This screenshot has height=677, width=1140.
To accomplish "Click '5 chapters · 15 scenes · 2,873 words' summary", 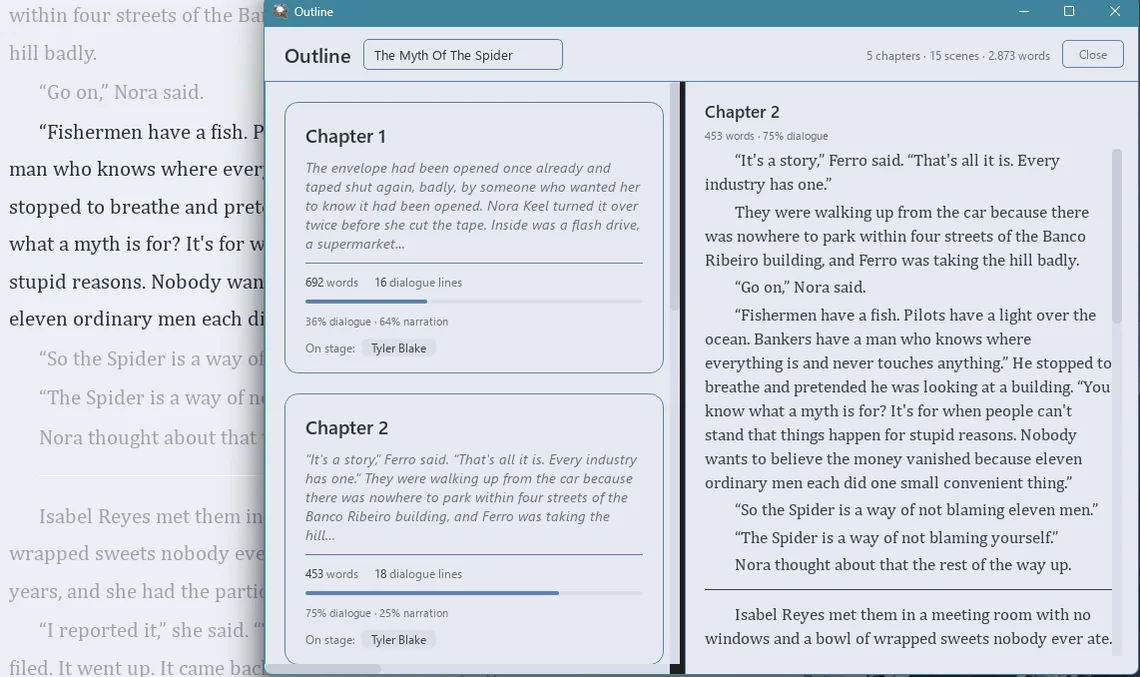I will tap(958, 55).
